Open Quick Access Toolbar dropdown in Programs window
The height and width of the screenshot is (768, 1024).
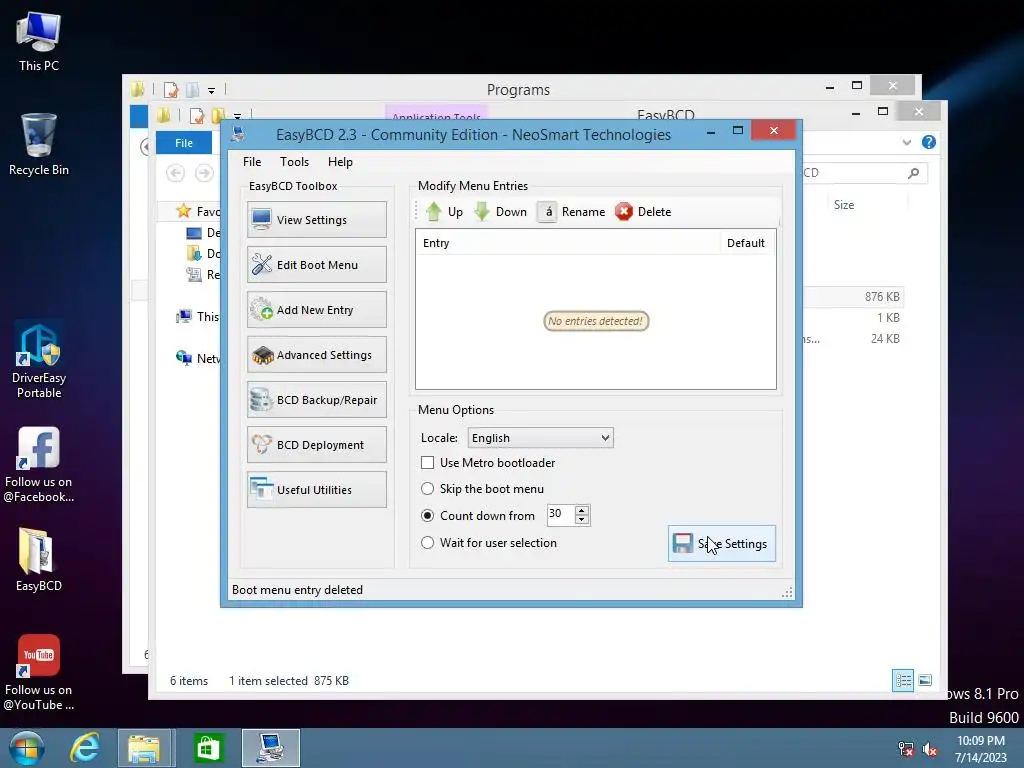(211, 90)
